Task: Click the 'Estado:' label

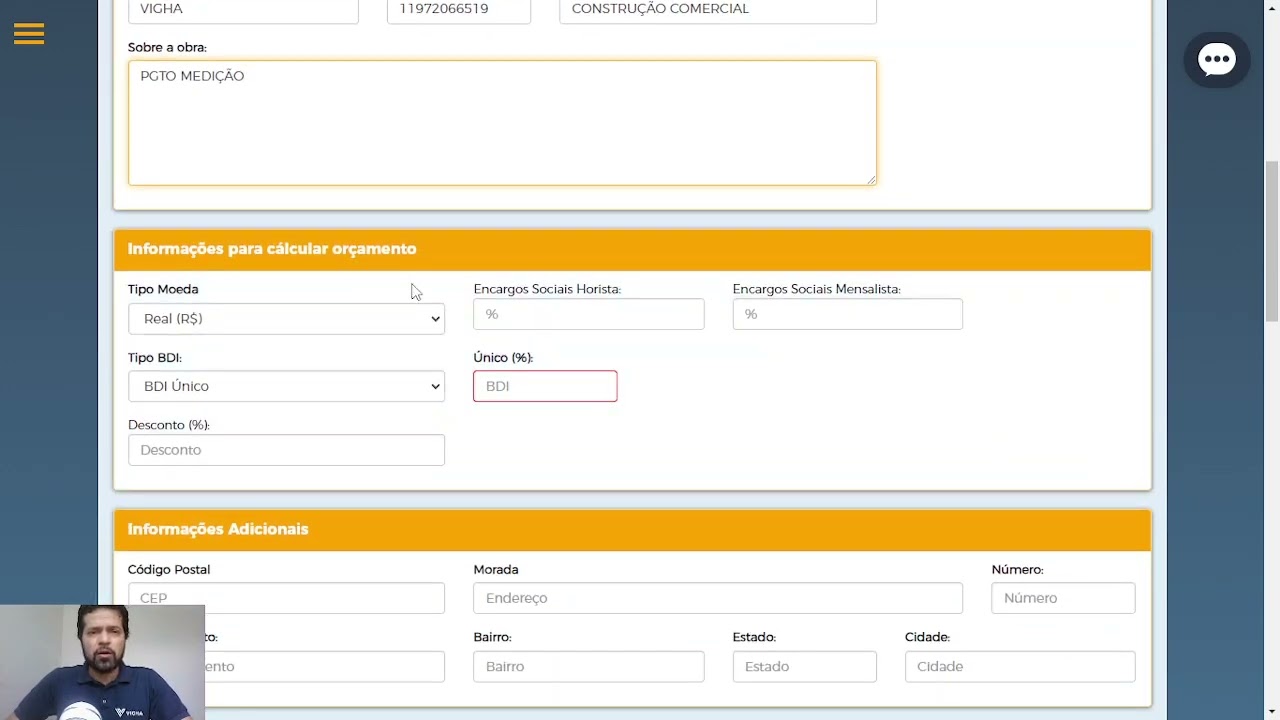Action: pyautogui.click(x=754, y=637)
